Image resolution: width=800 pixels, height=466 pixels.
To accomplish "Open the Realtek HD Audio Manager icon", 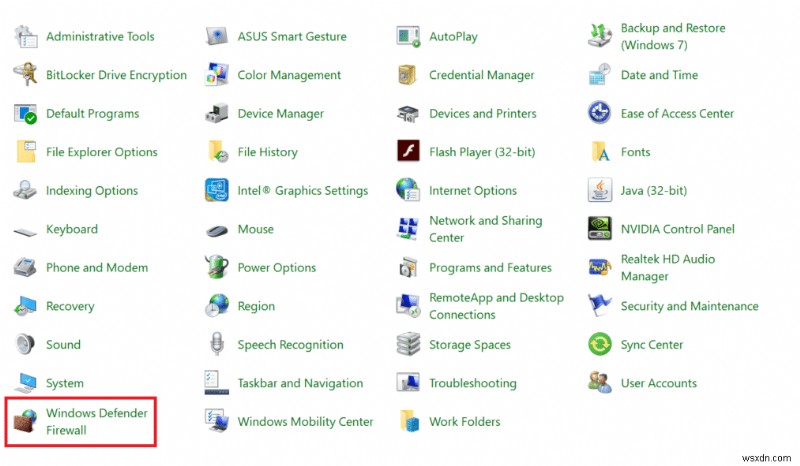I will pos(600,268).
